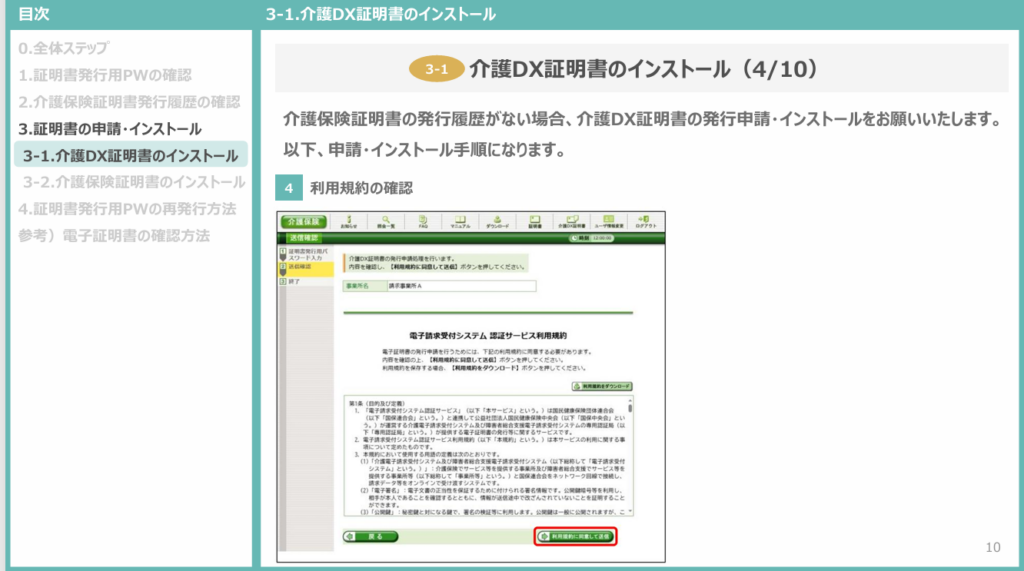Click the 電子請求受付システム 認証サービス利用規約 heading
1024x571 pixels.
point(488,335)
